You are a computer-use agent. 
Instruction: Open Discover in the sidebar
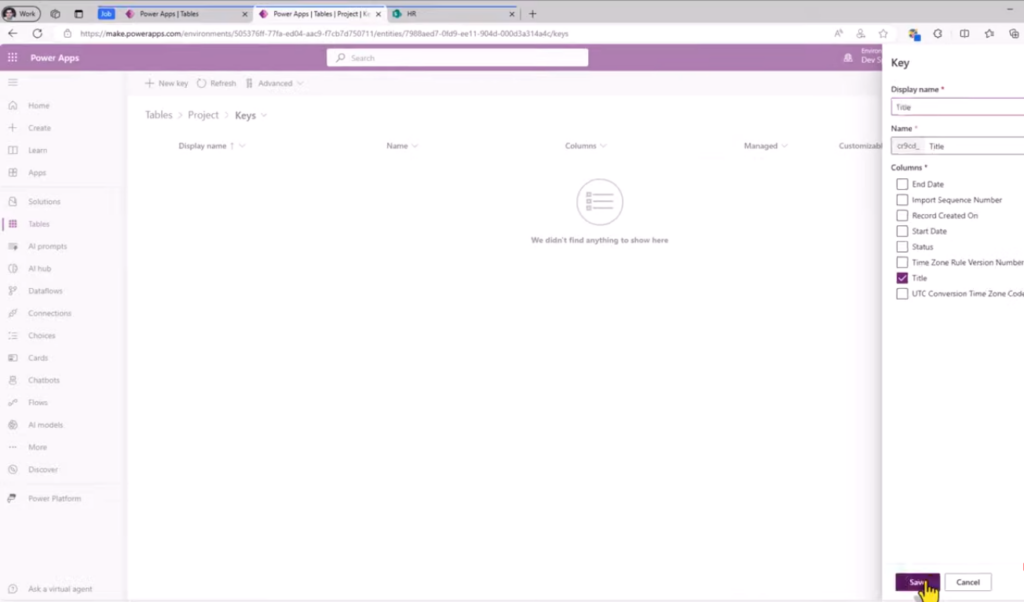pyautogui.click(x=42, y=469)
